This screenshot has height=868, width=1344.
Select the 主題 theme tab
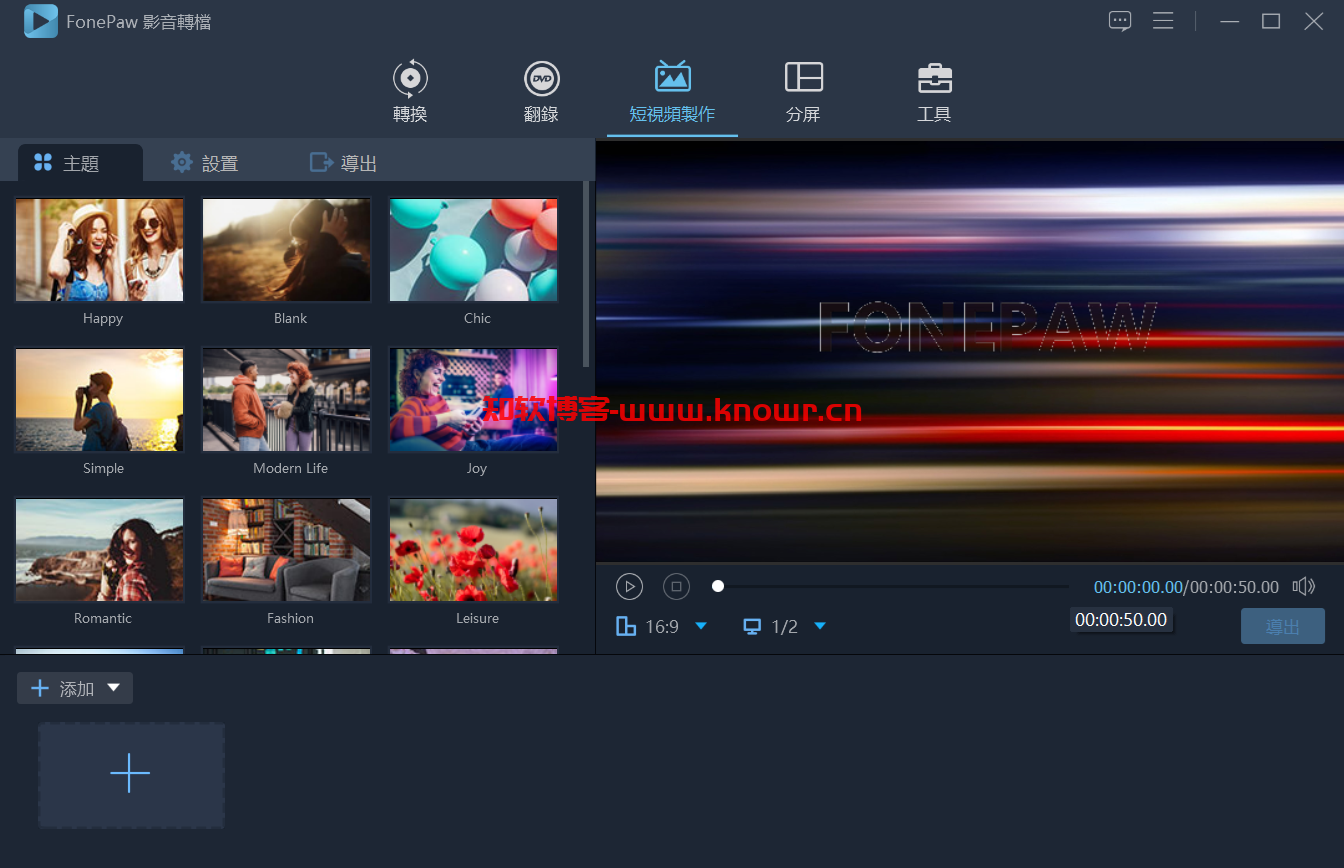pos(80,163)
